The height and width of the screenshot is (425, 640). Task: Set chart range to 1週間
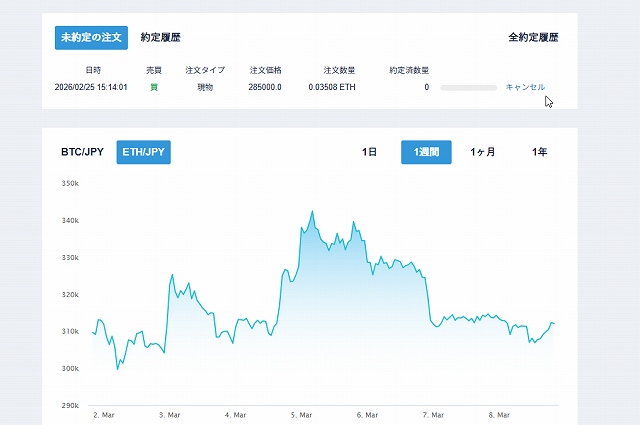pyautogui.click(x=426, y=152)
